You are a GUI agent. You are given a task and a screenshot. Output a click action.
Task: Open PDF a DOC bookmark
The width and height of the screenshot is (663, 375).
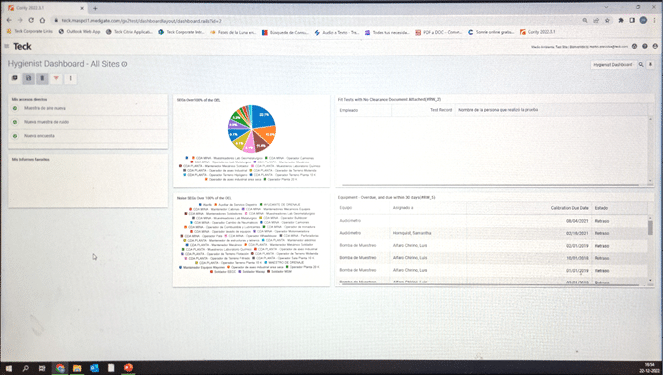(x=438, y=32)
